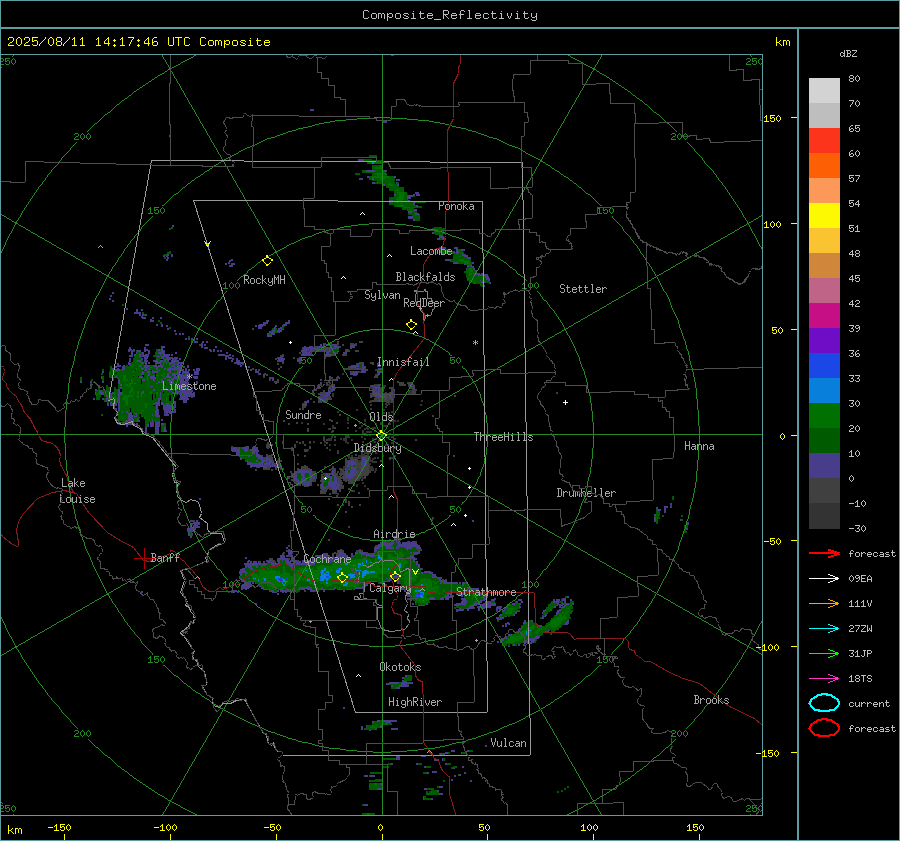Click the Blackfalds city label
Screen dimensions: 900x841
[x=425, y=277]
